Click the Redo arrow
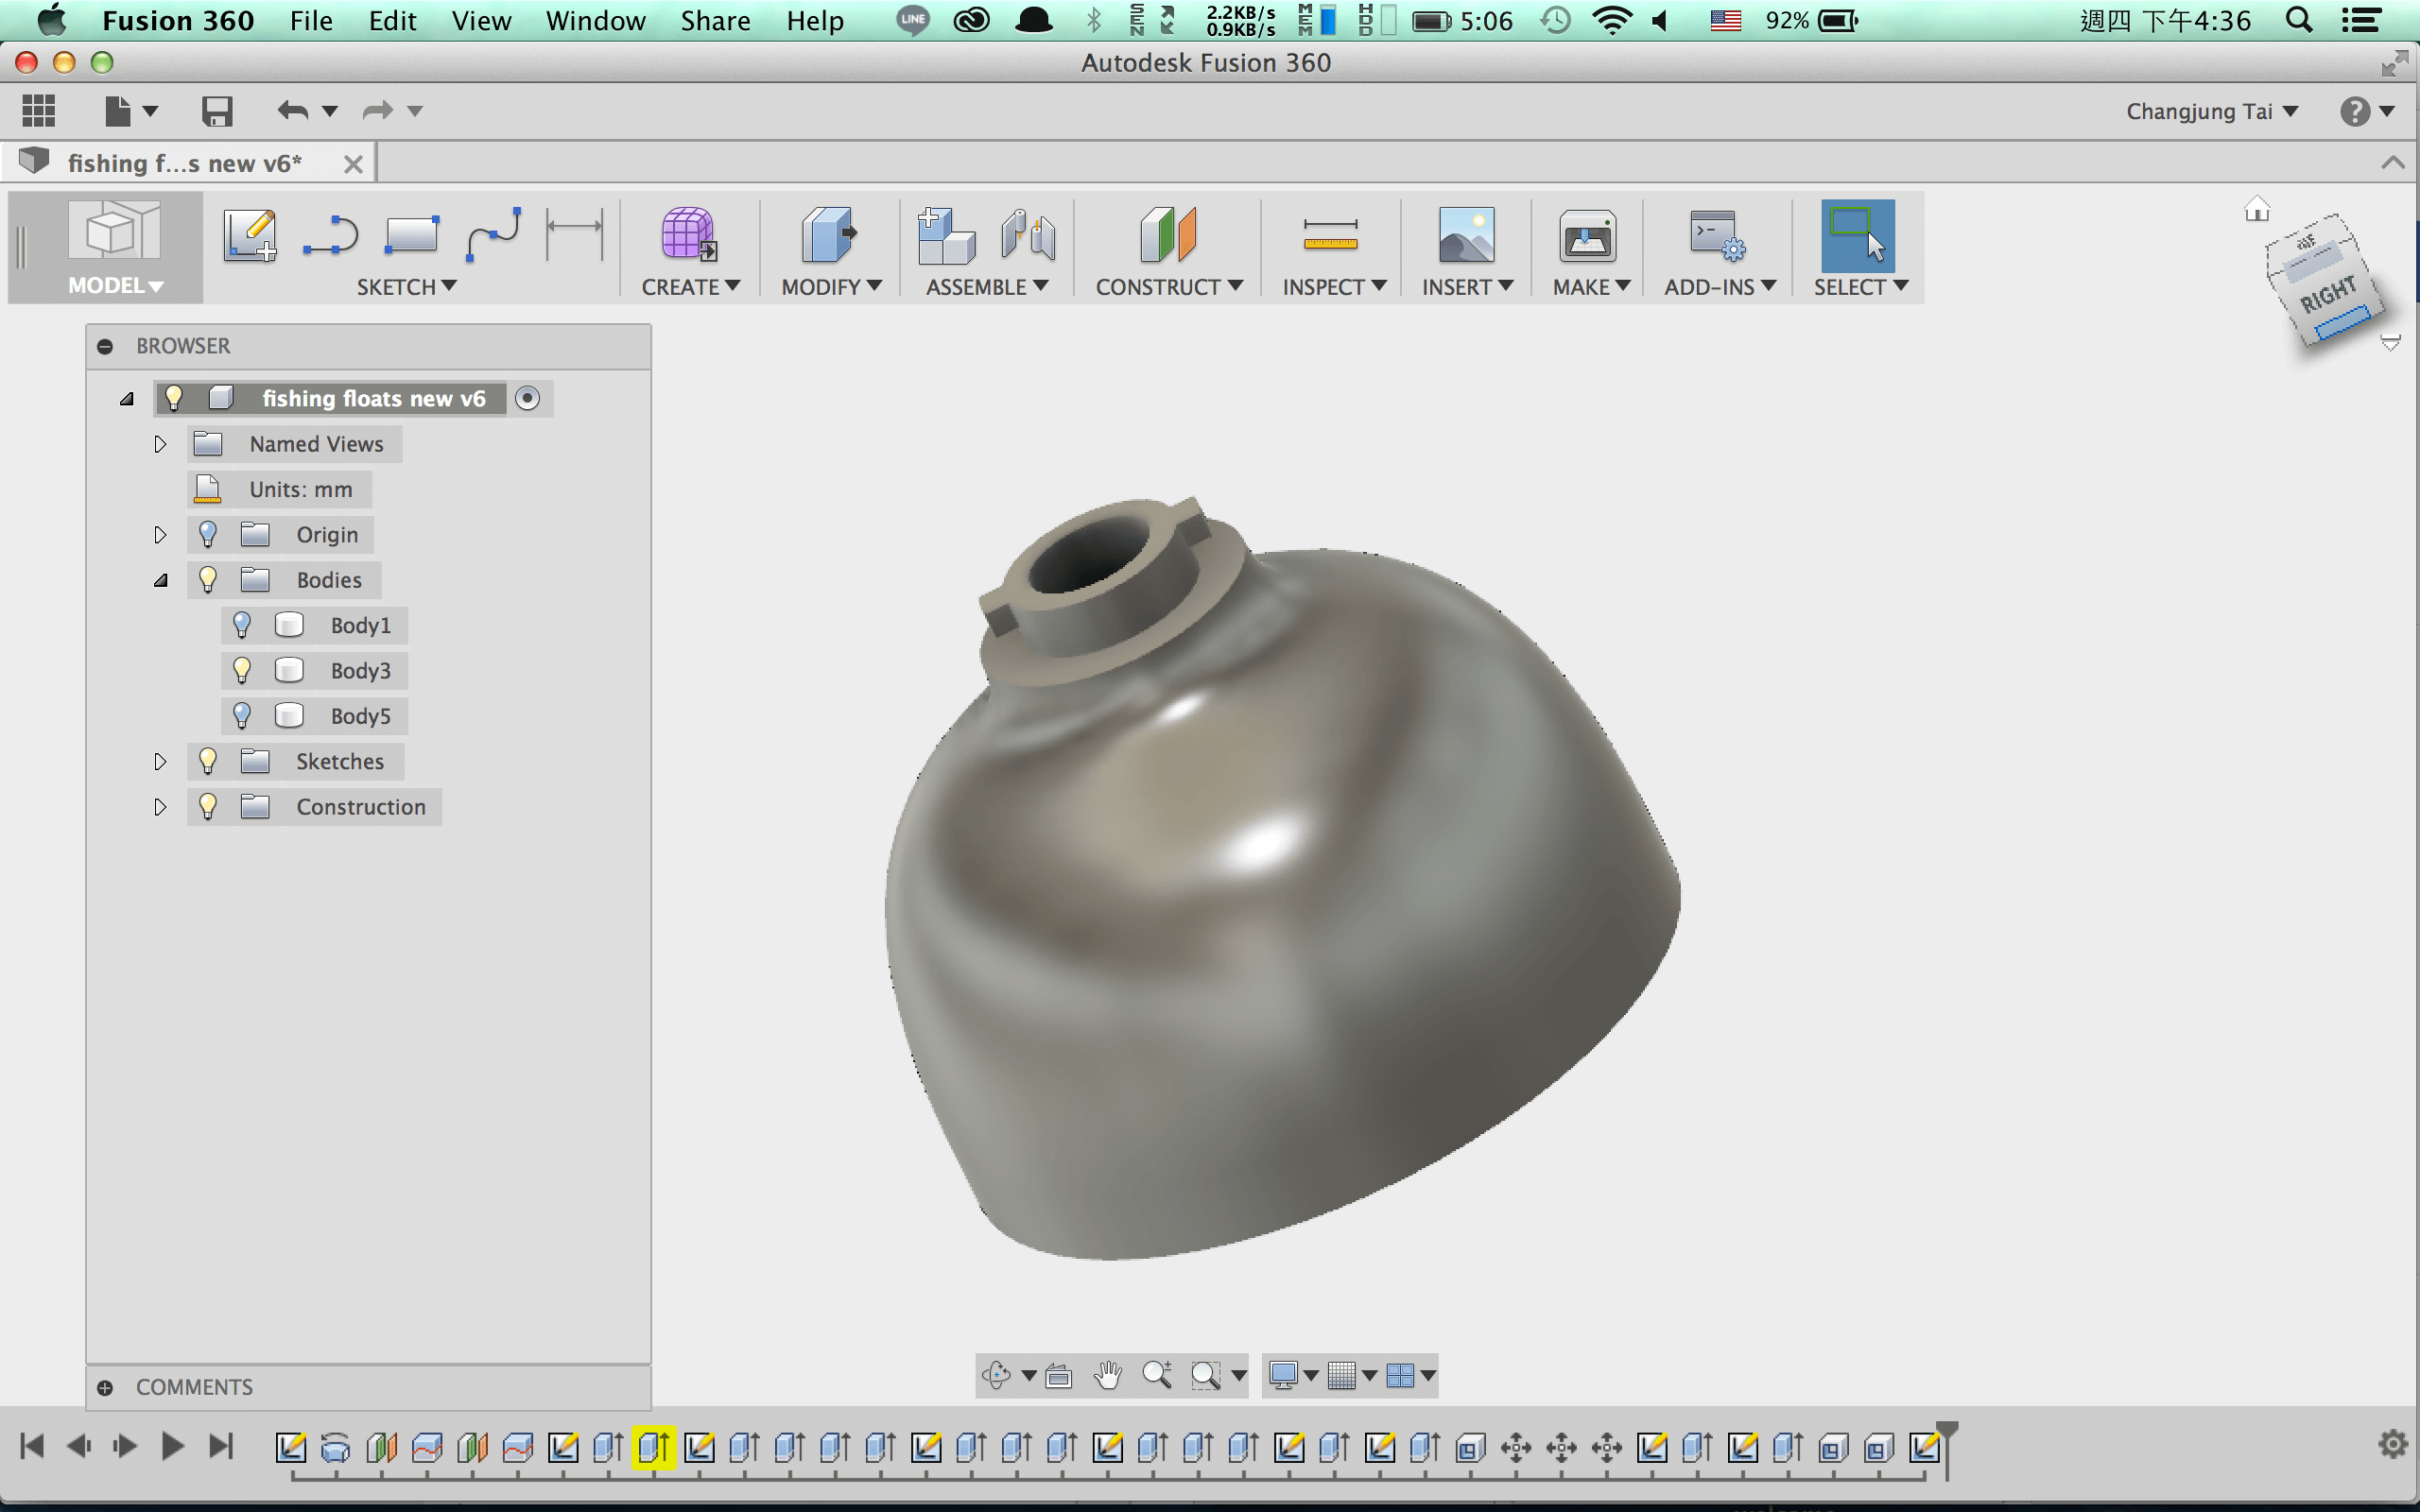Viewport: 2420px width, 1512px height. point(377,110)
